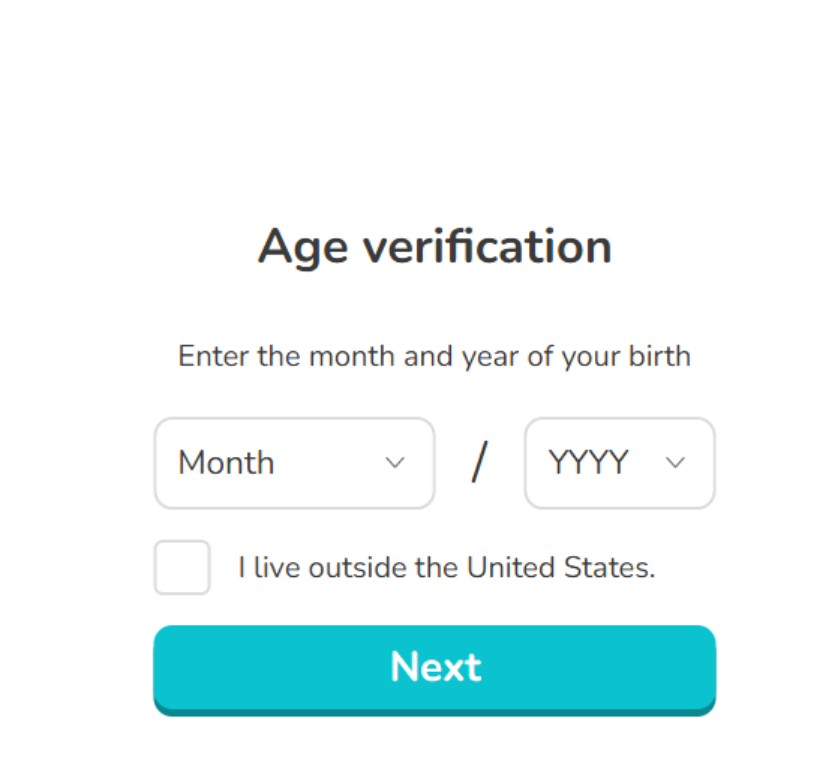This screenshot has height=778, width=813.
Task: Click the chevron arrow in YYYY selector
Action: 676,463
